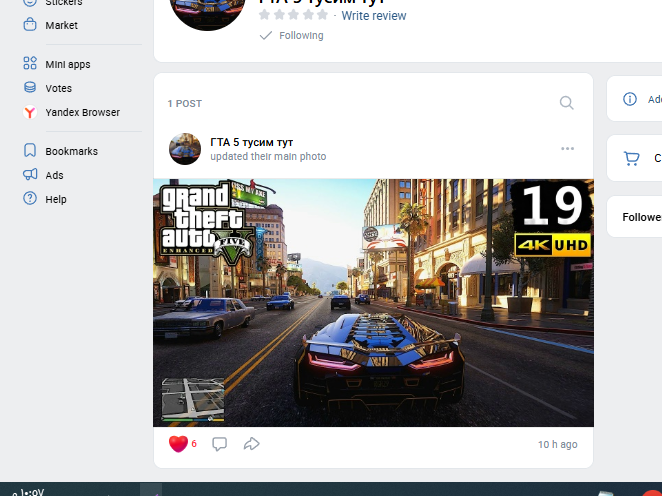Image resolution: width=662 pixels, height=496 pixels.
Task: Click the Bookmarks ribbon icon
Action: pyautogui.click(x=30, y=150)
